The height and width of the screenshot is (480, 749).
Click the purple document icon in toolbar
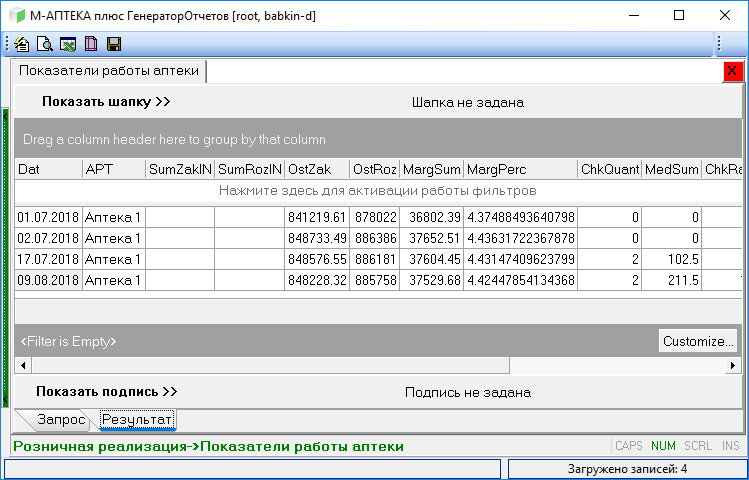pos(90,44)
